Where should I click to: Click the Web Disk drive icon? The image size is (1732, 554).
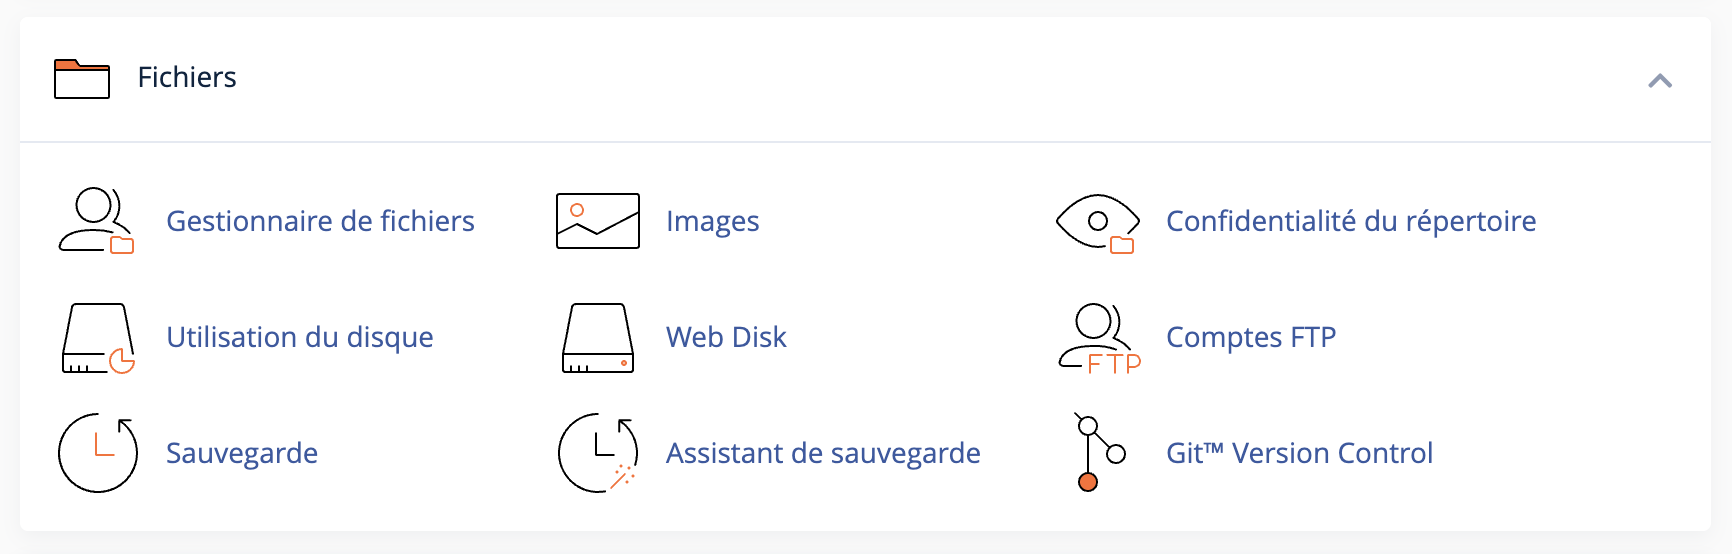click(598, 338)
